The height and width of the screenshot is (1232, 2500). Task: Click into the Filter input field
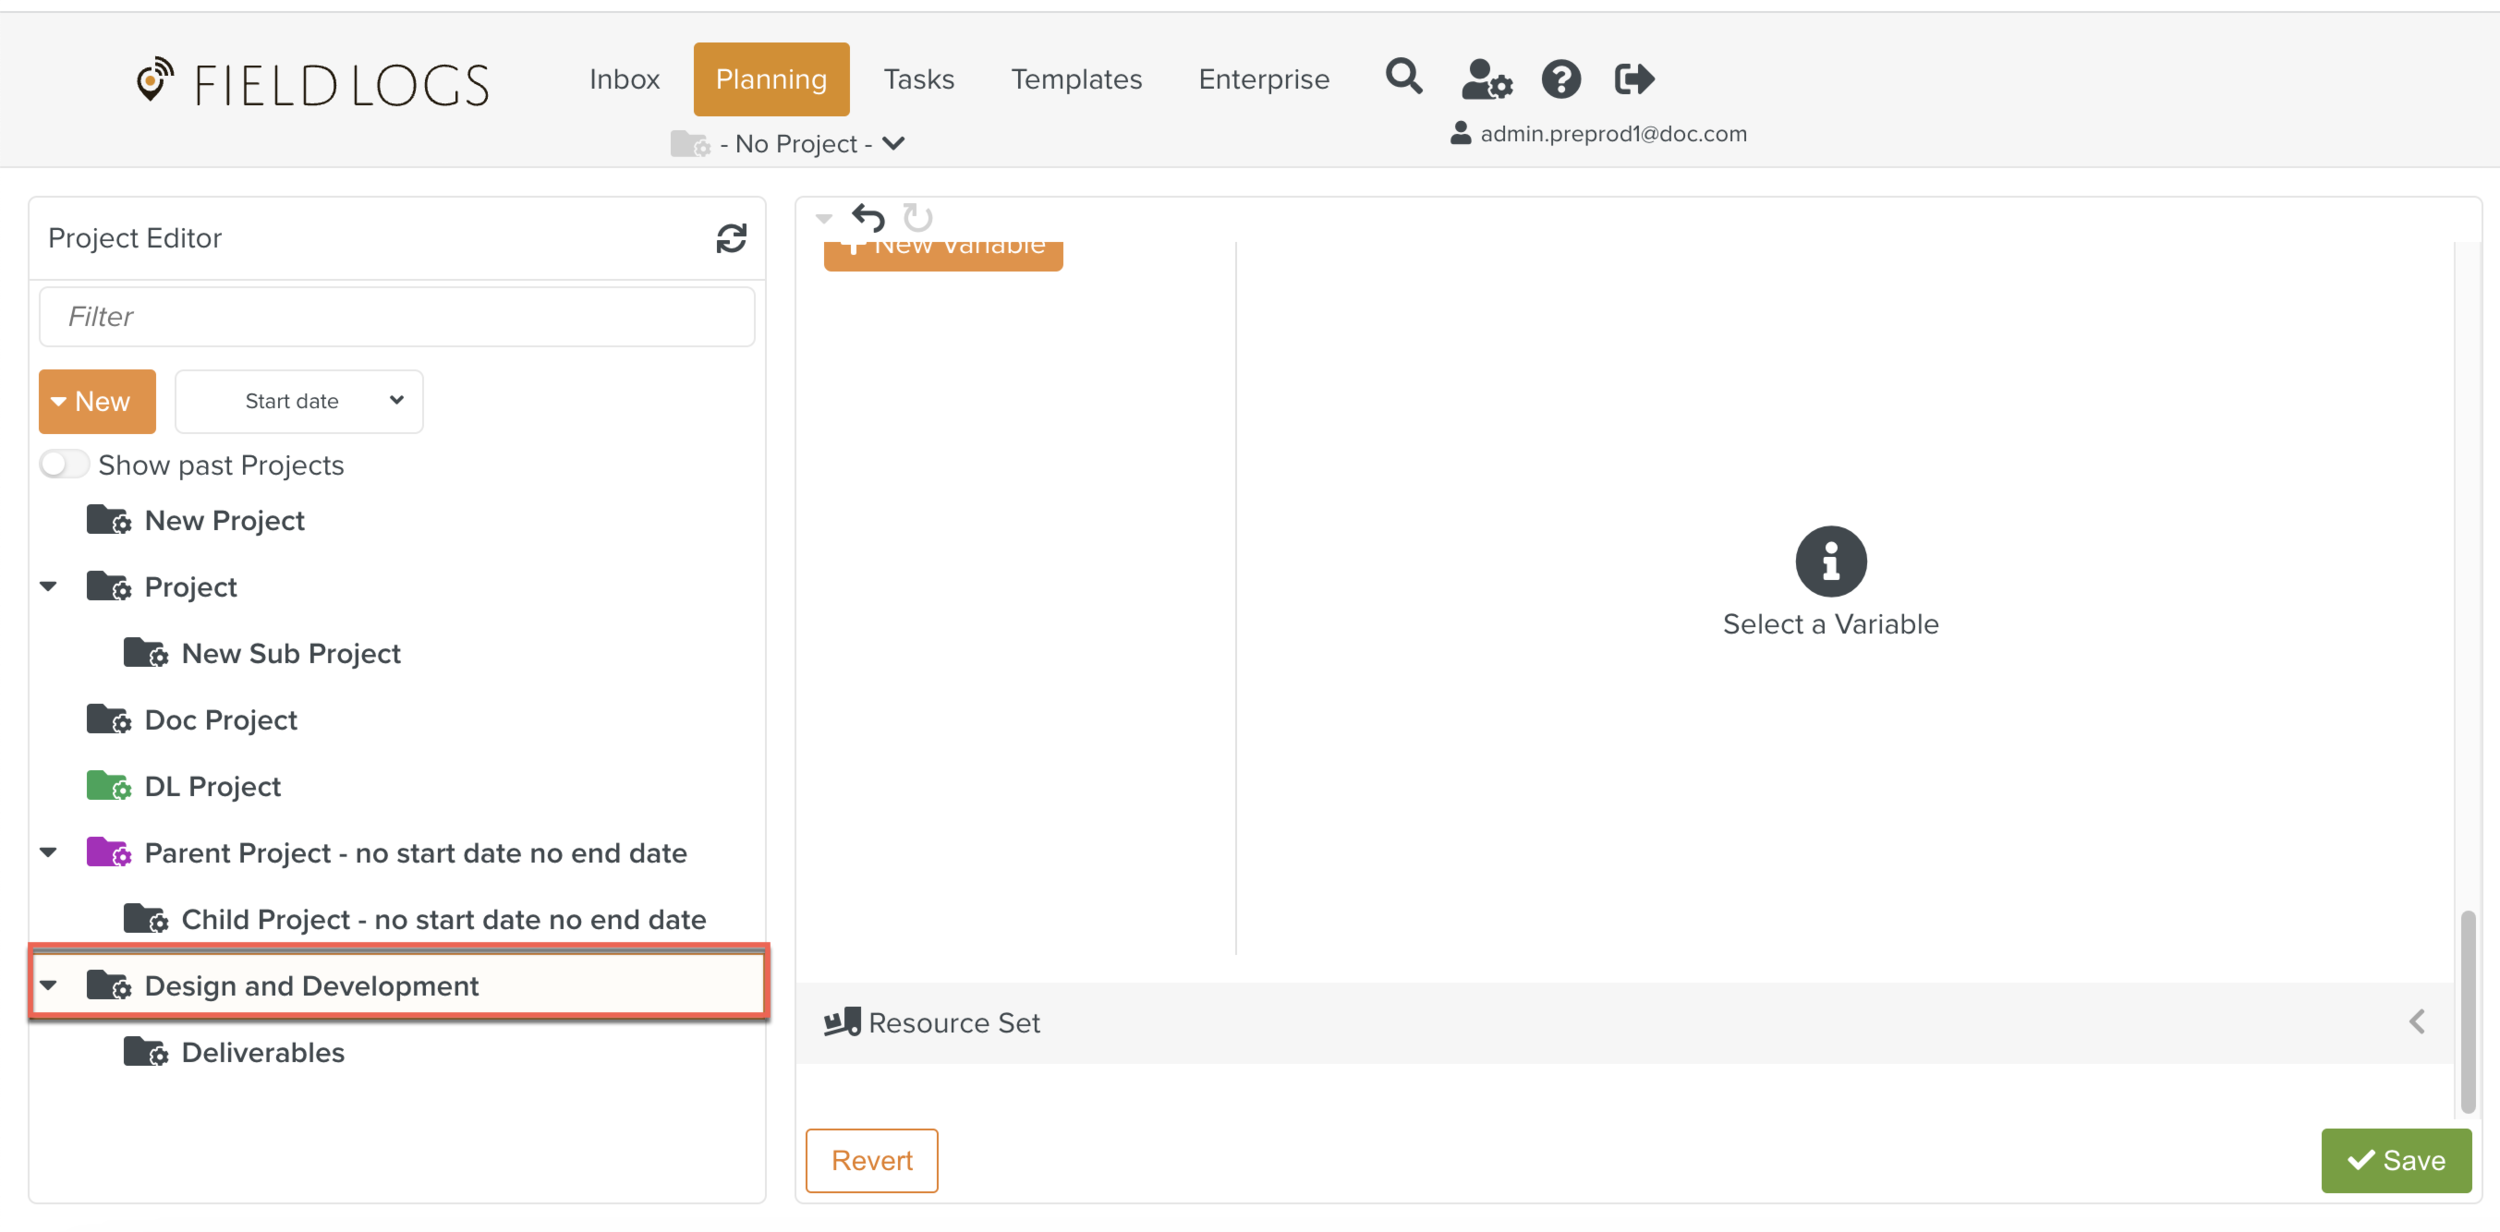click(396, 317)
